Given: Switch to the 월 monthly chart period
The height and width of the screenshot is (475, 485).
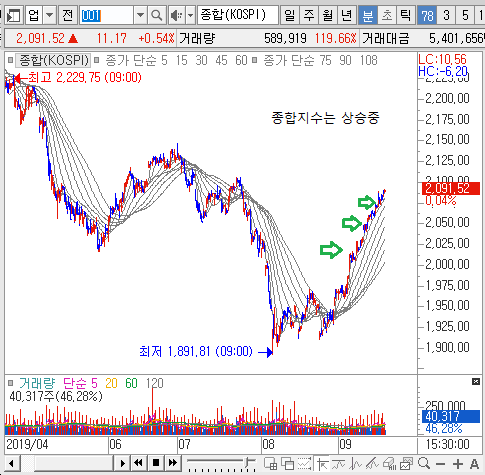Looking at the screenshot, I should click(328, 15).
